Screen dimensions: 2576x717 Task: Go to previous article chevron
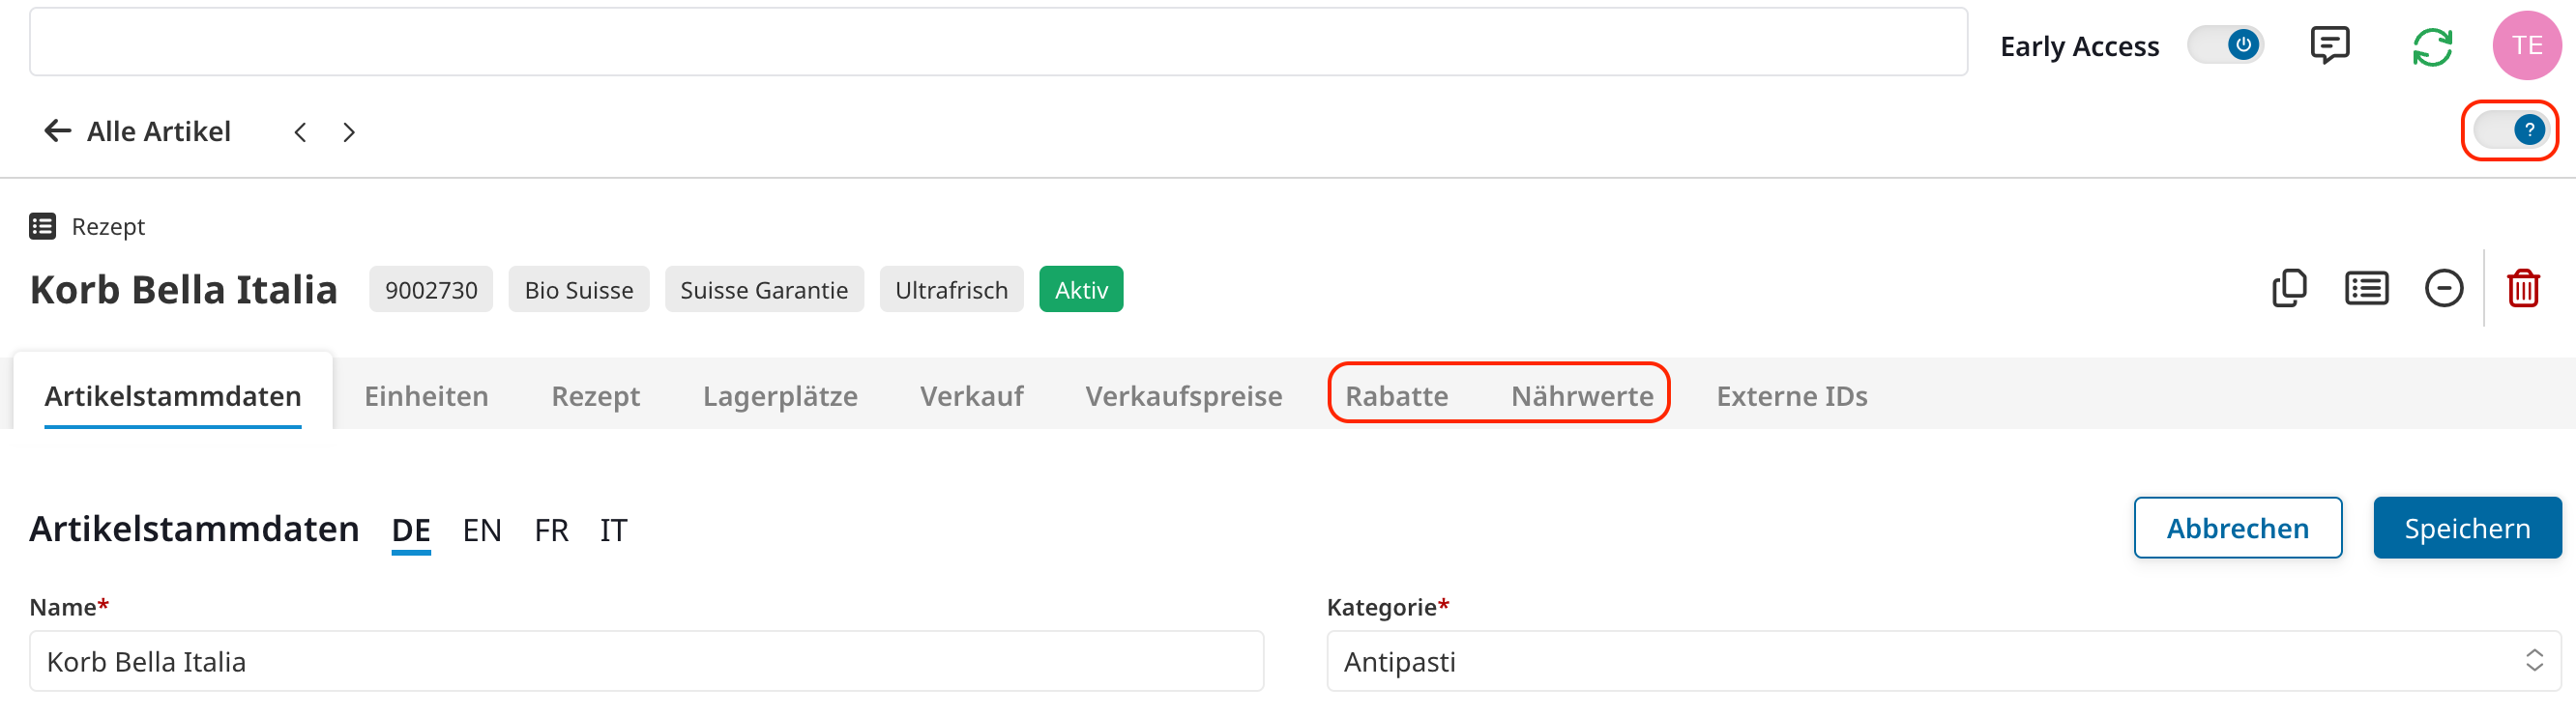(300, 132)
